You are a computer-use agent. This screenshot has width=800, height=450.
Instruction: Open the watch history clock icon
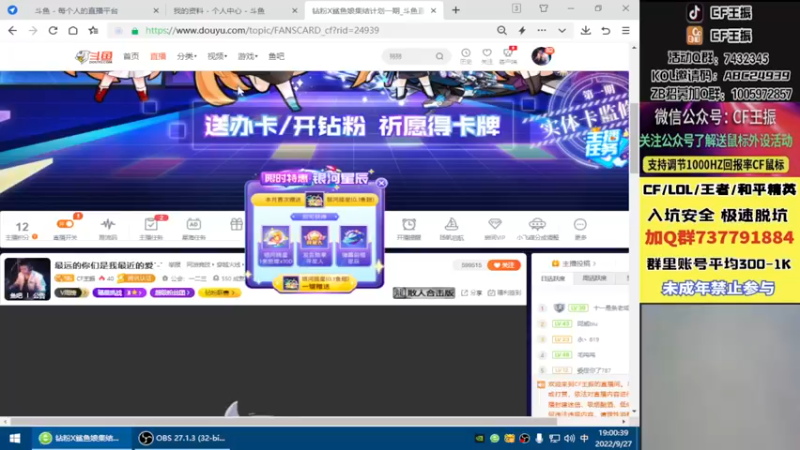tap(466, 56)
